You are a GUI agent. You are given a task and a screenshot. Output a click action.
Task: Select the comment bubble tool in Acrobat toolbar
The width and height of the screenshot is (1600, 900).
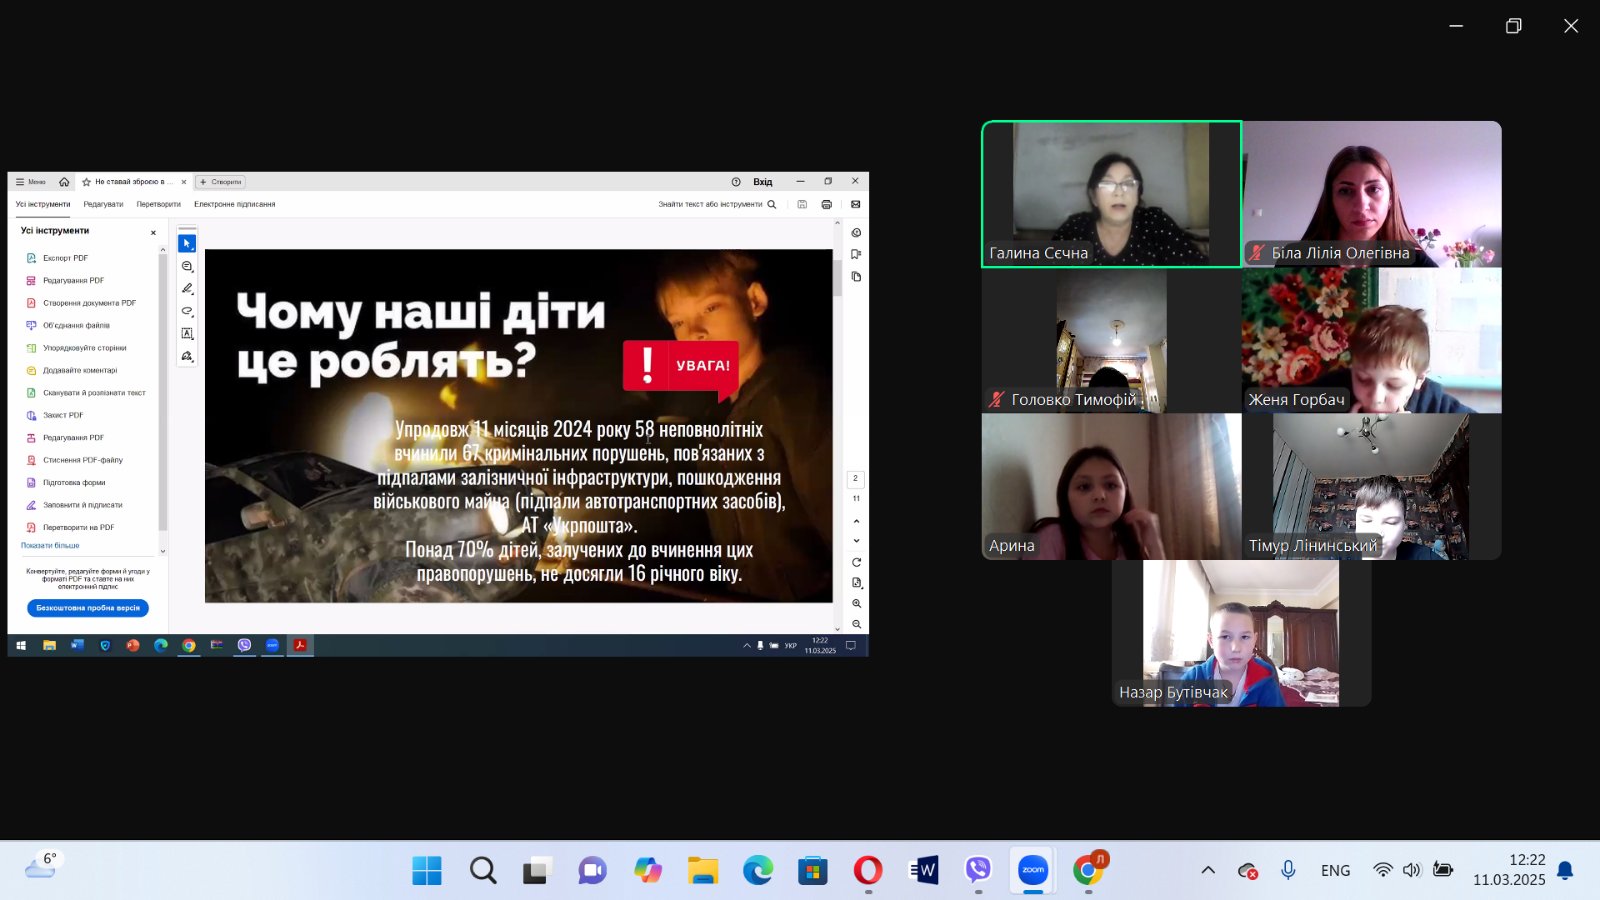pos(187,266)
